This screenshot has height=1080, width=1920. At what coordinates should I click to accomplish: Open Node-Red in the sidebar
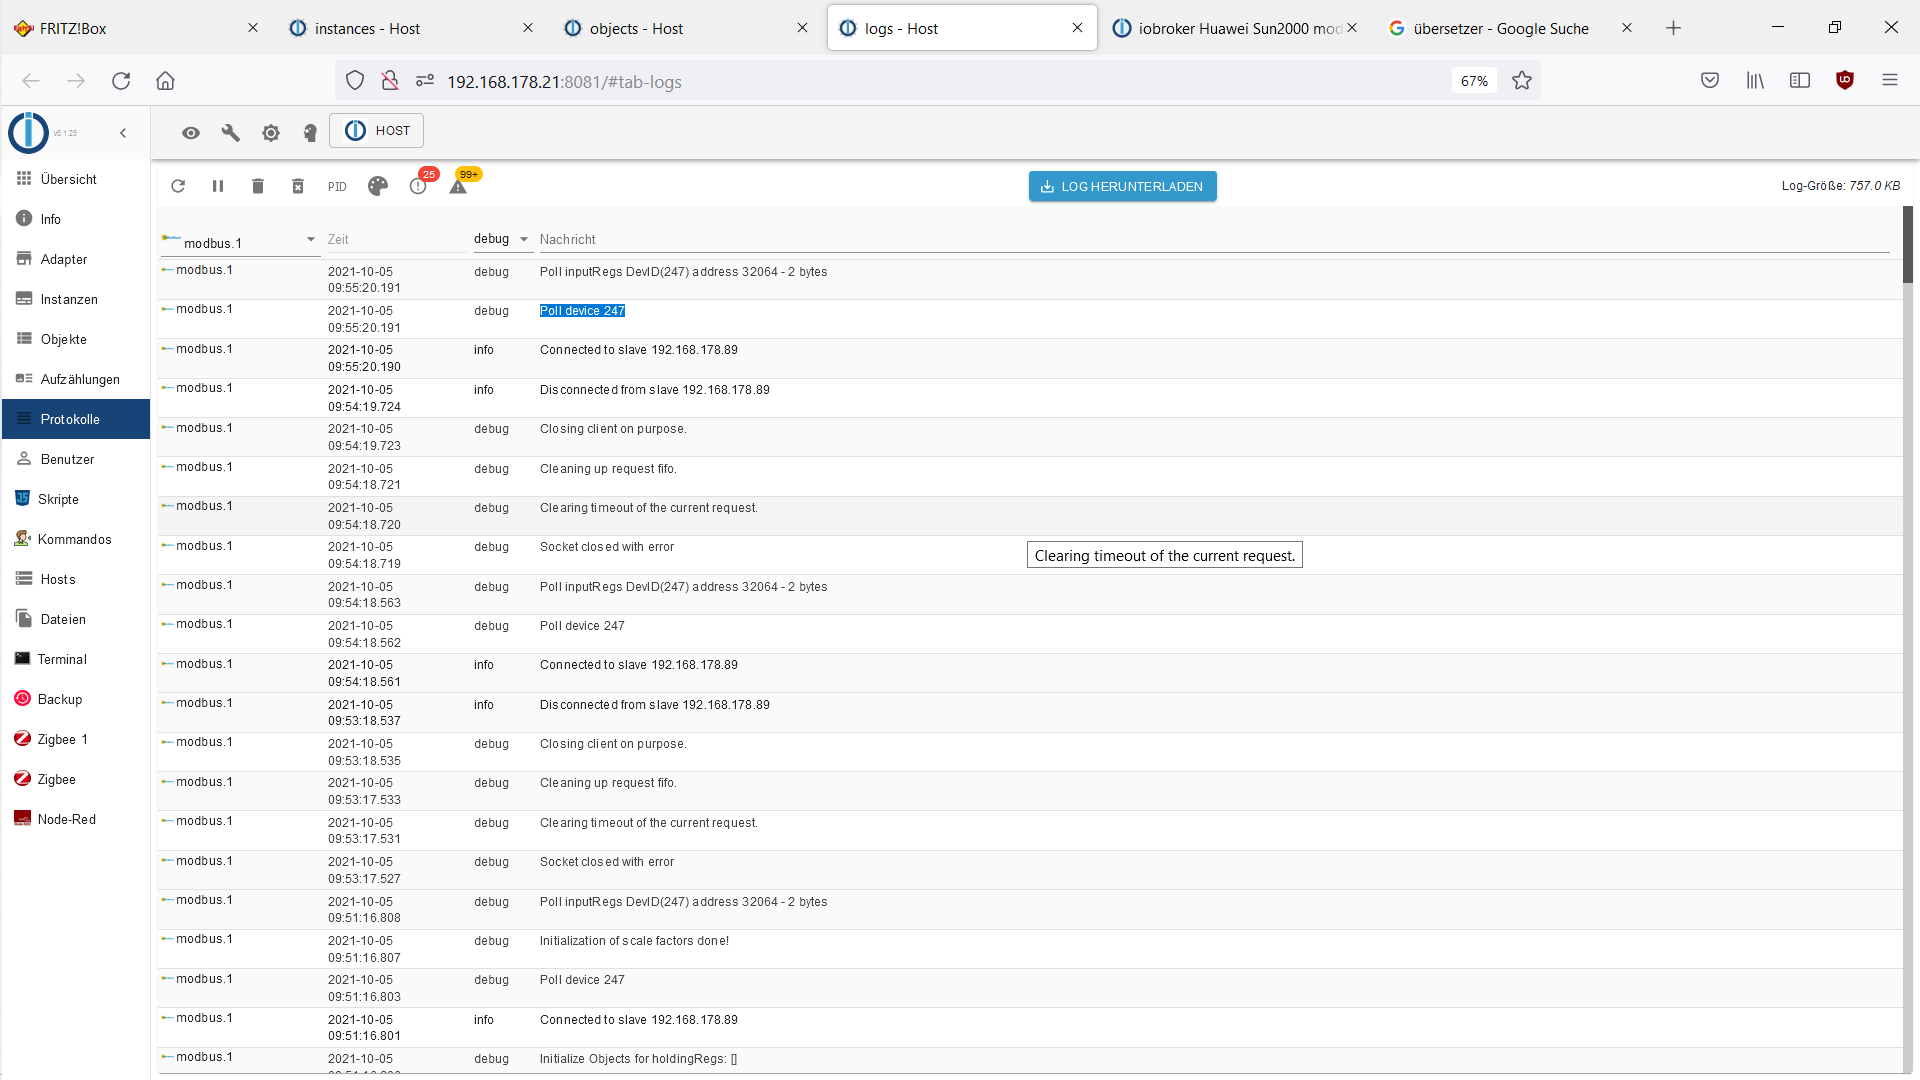tap(76, 819)
